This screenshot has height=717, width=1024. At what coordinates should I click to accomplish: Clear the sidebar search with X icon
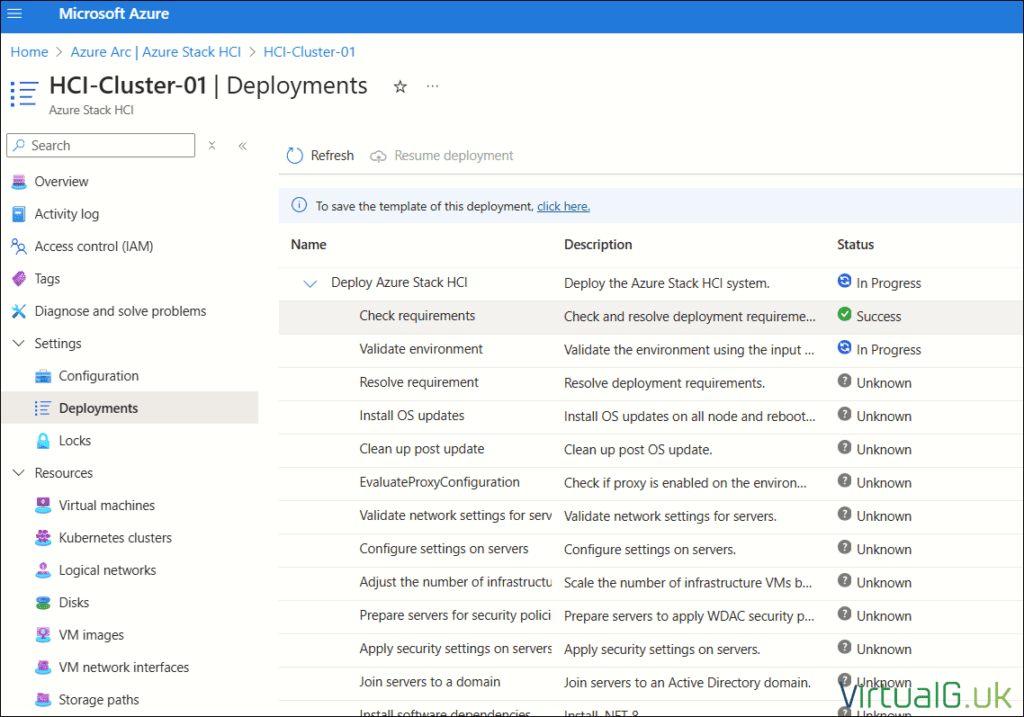[212, 146]
